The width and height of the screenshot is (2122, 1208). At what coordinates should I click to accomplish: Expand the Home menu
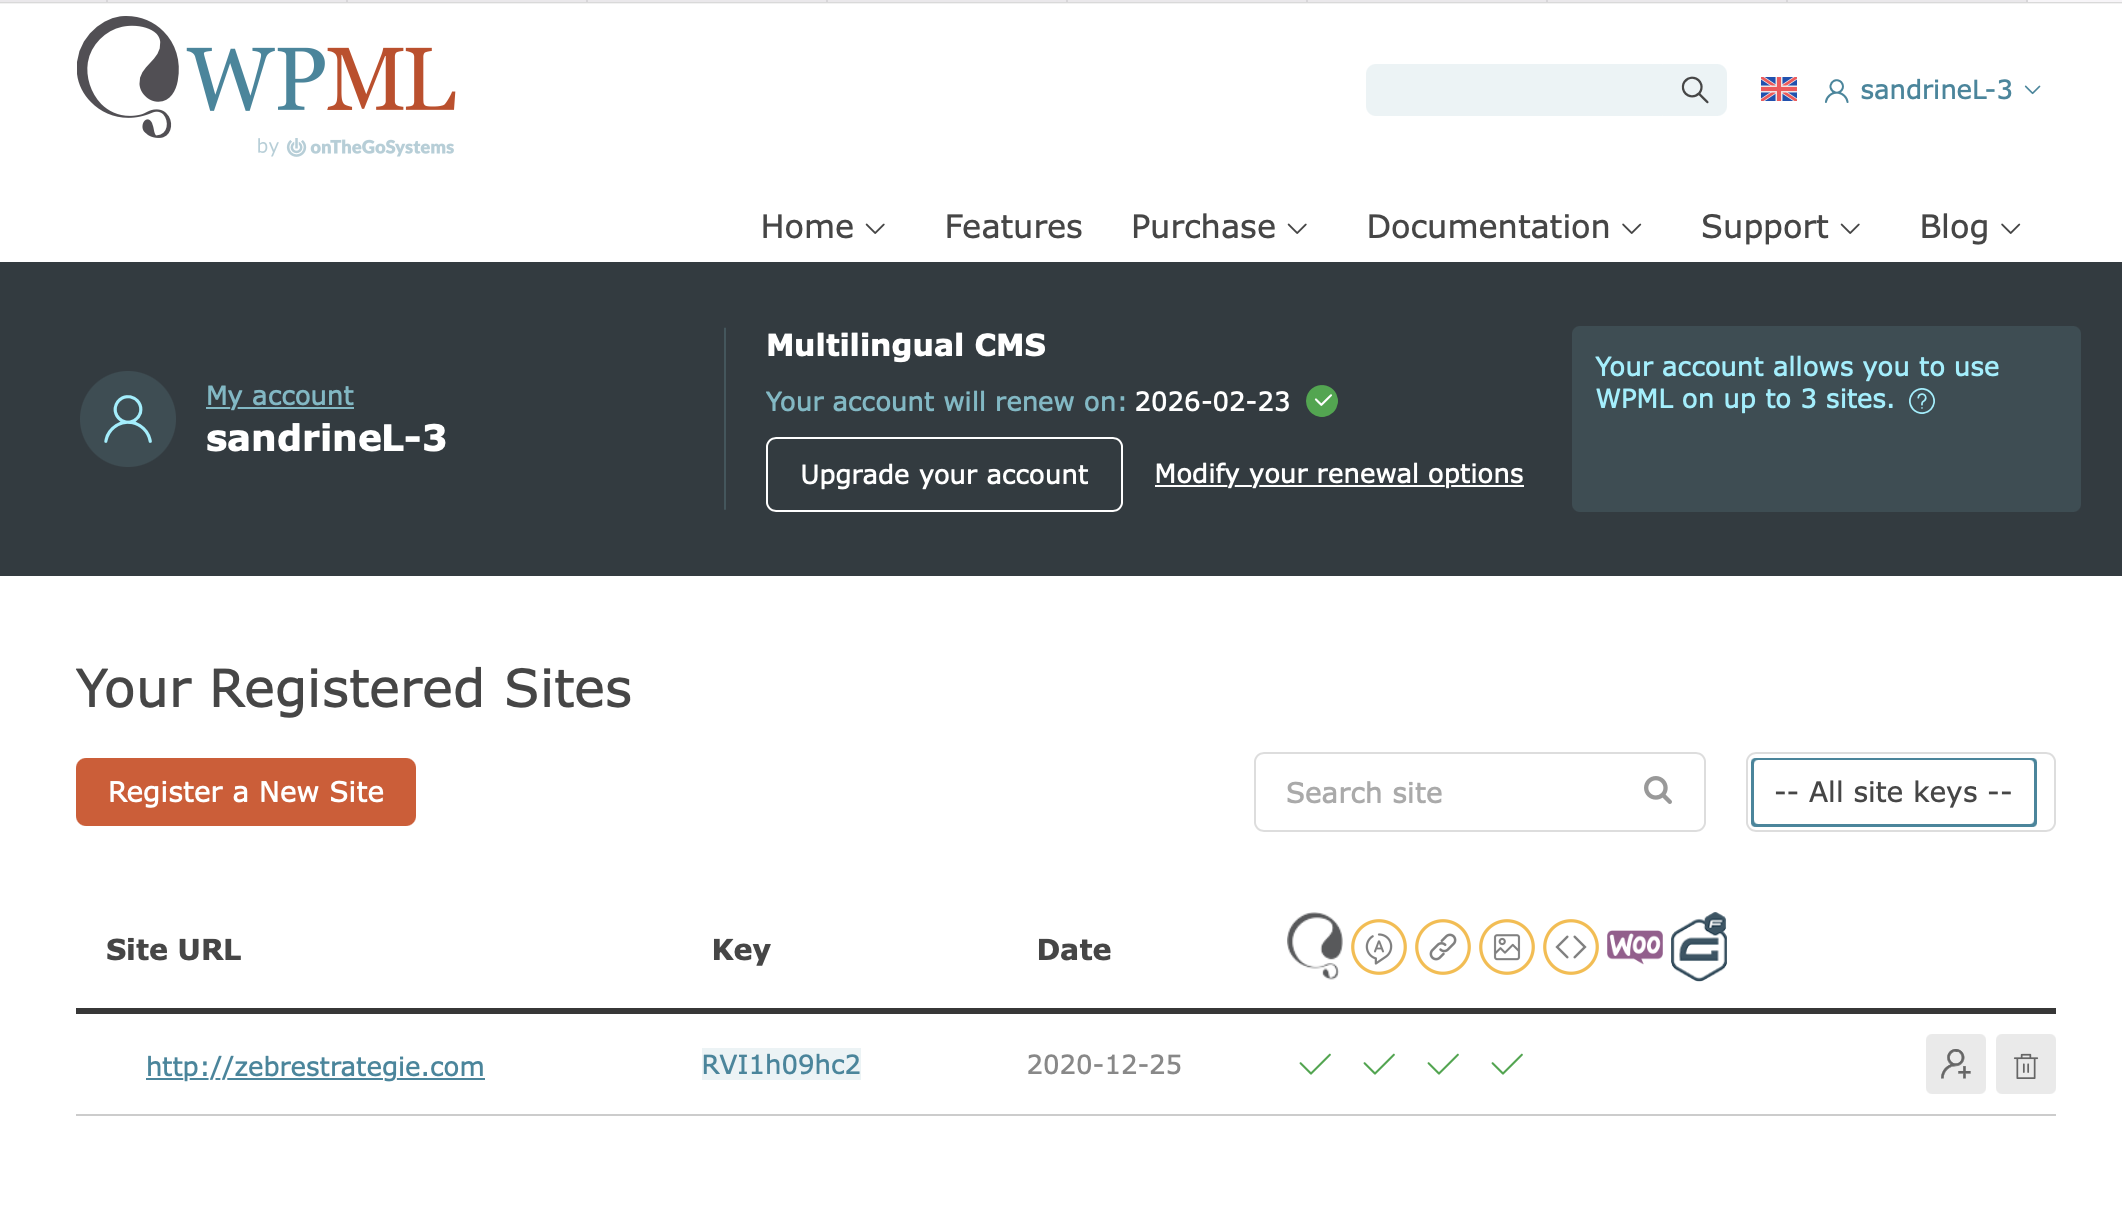[823, 227]
